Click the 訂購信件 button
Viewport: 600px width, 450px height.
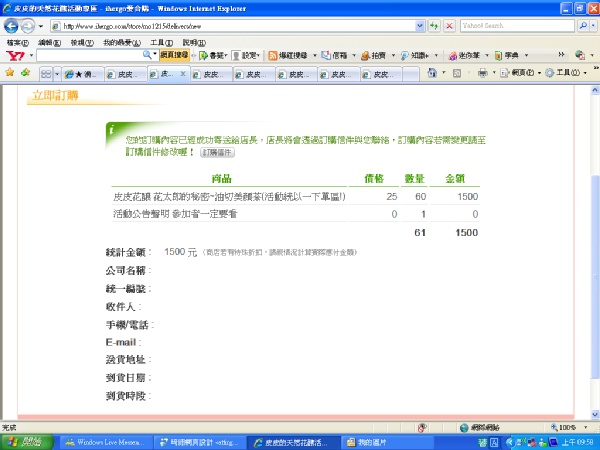click(x=217, y=153)
